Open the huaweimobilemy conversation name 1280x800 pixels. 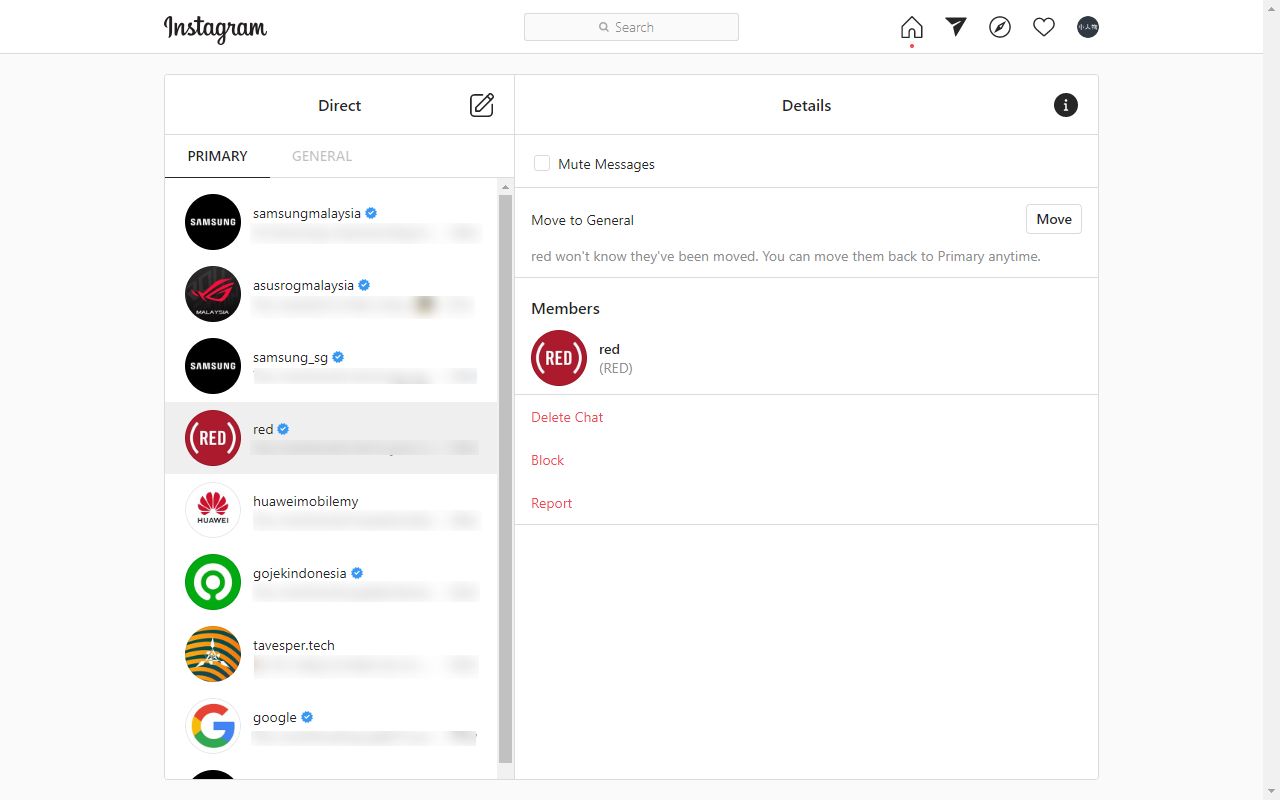[305, 501]
